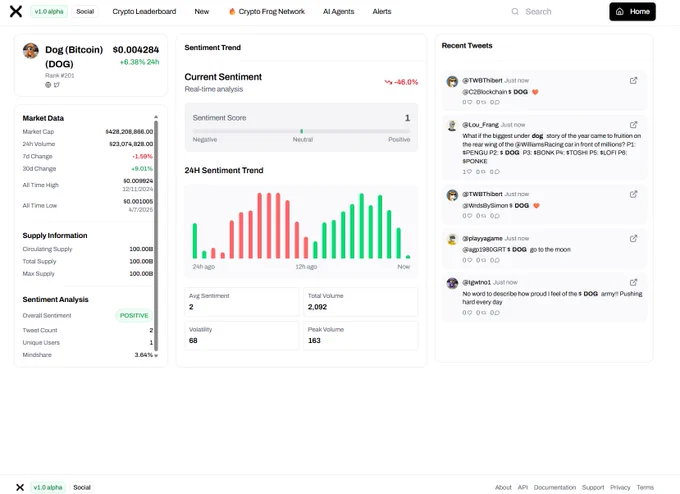Click the Total Volume 2,092 stat card
The image size is (680, 494).
(x=361, y=302)
